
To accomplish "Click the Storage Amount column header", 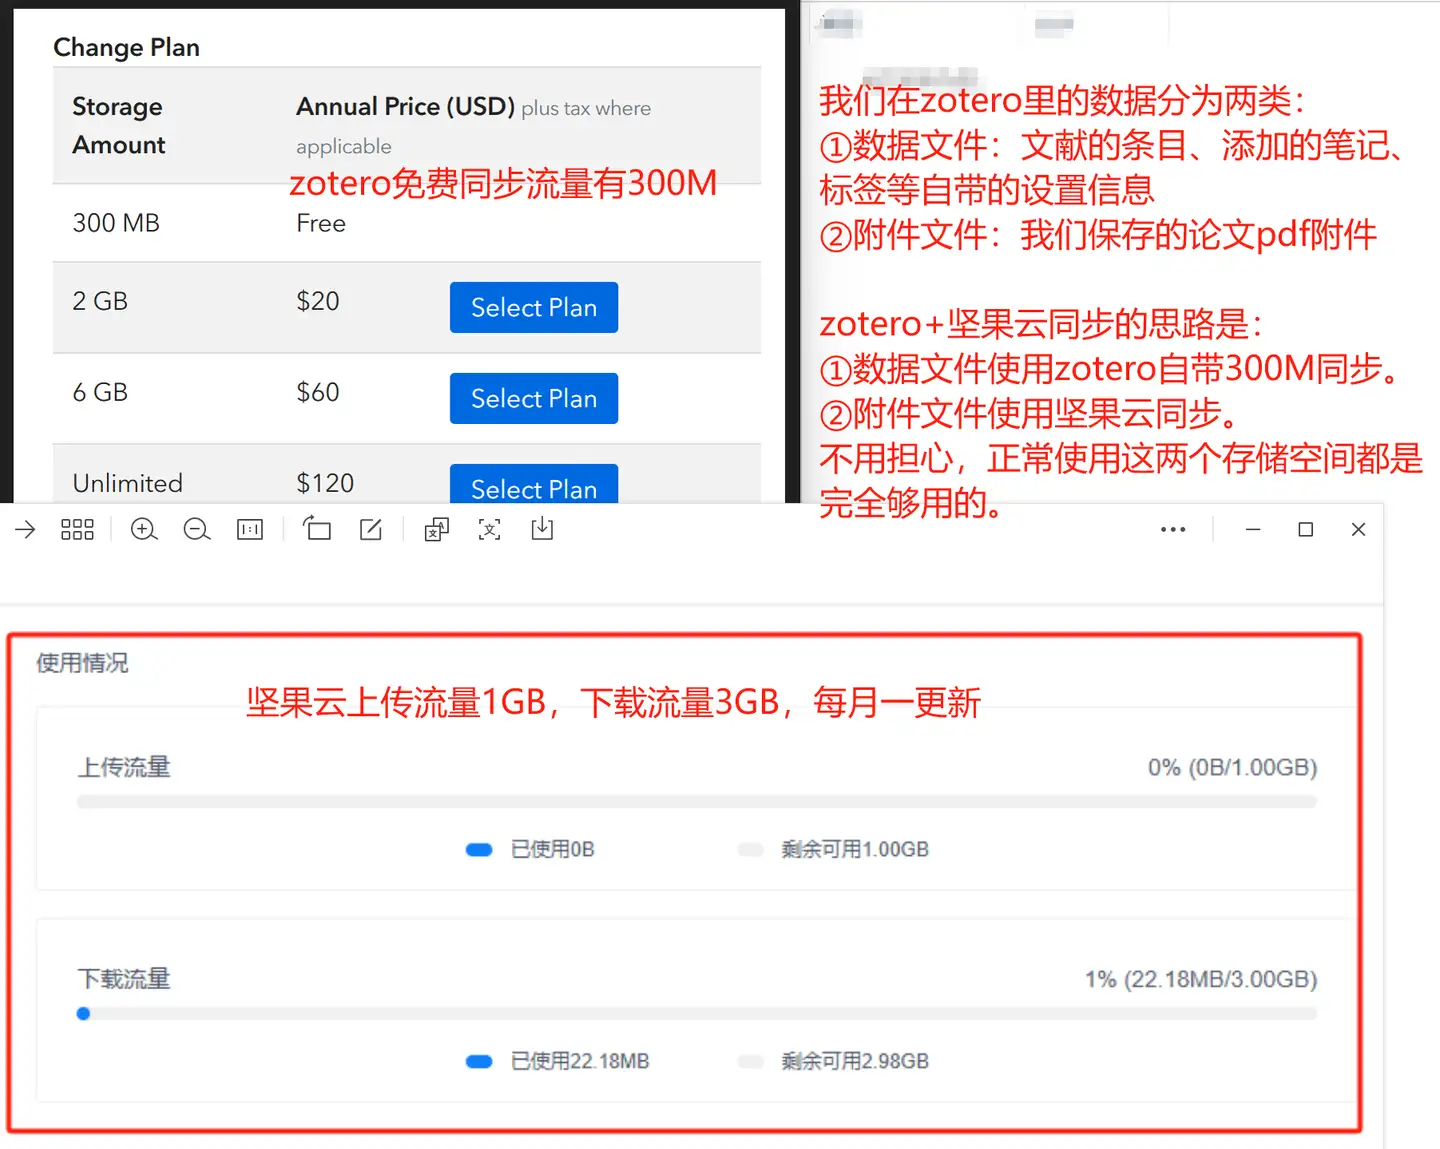I will [x=118, y=125].
